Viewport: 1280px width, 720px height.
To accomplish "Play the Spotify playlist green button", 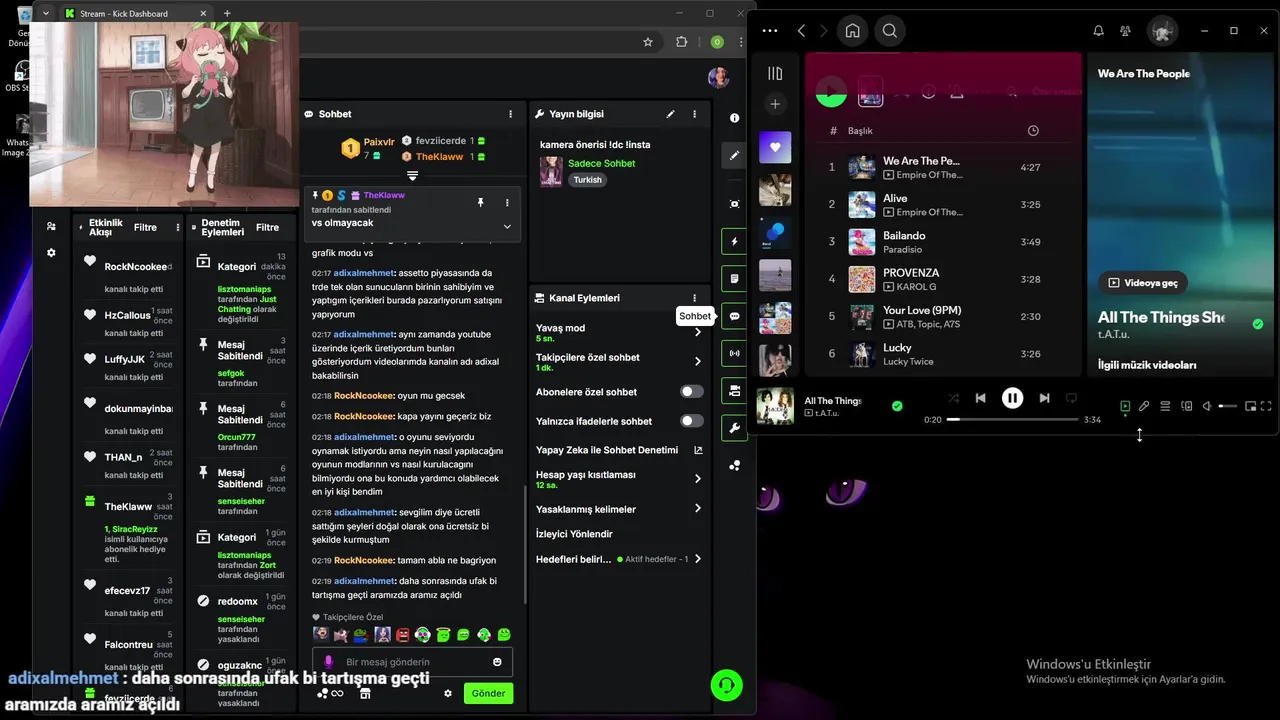I will (x=831, y=92).
